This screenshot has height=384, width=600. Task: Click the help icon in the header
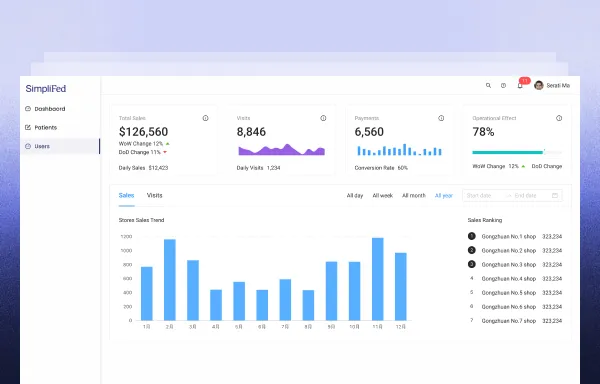coord(503,86)
